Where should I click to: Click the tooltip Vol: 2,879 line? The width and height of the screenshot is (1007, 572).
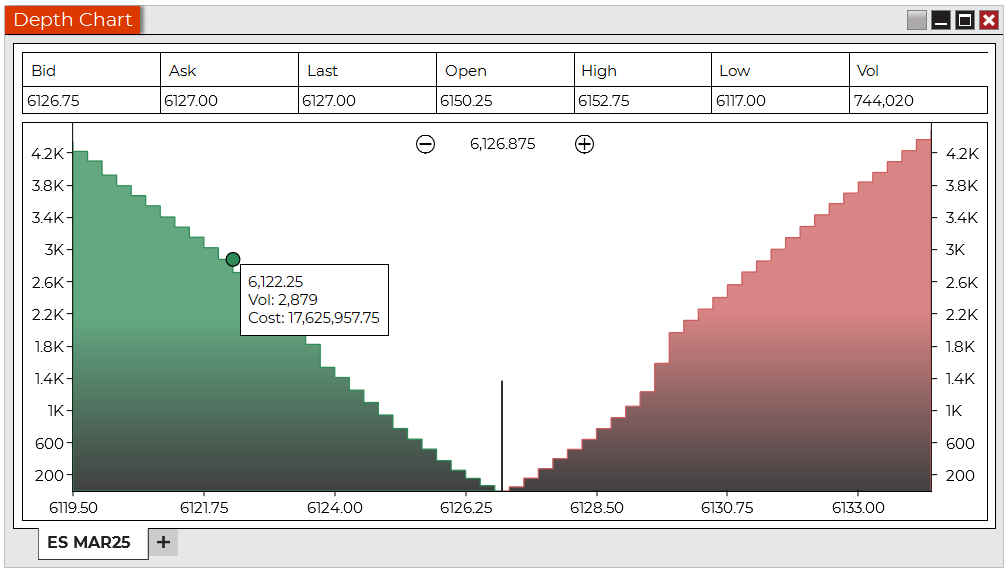coord(283,300)
